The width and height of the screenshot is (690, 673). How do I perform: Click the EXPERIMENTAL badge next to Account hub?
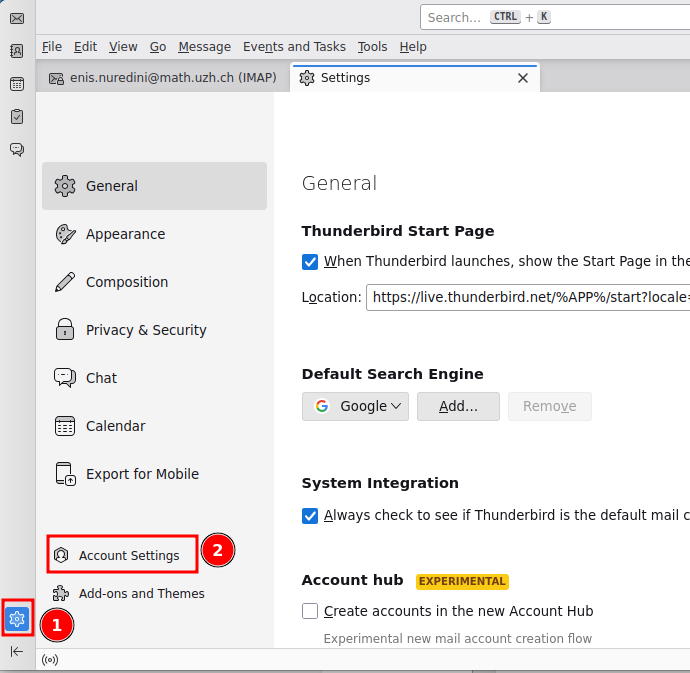(x=462, y=581)
